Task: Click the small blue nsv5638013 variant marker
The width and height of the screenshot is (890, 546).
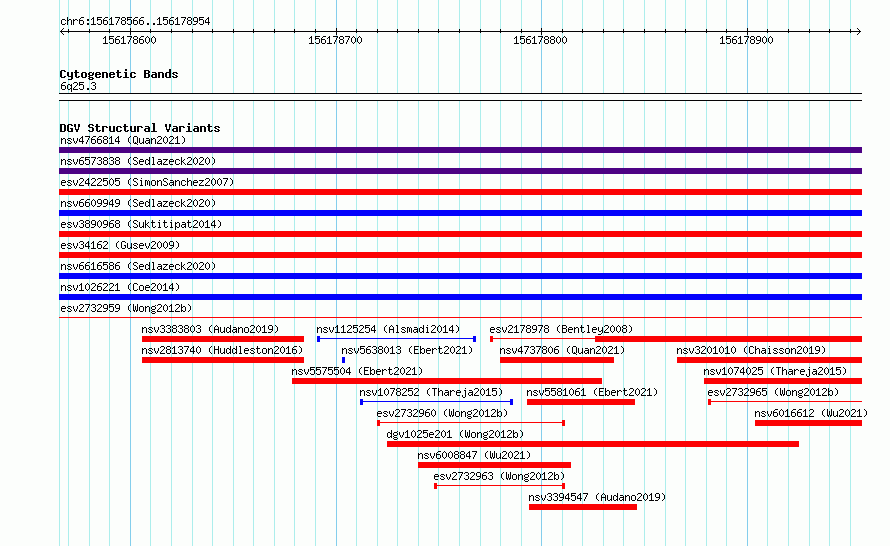Action: (343, 360)
